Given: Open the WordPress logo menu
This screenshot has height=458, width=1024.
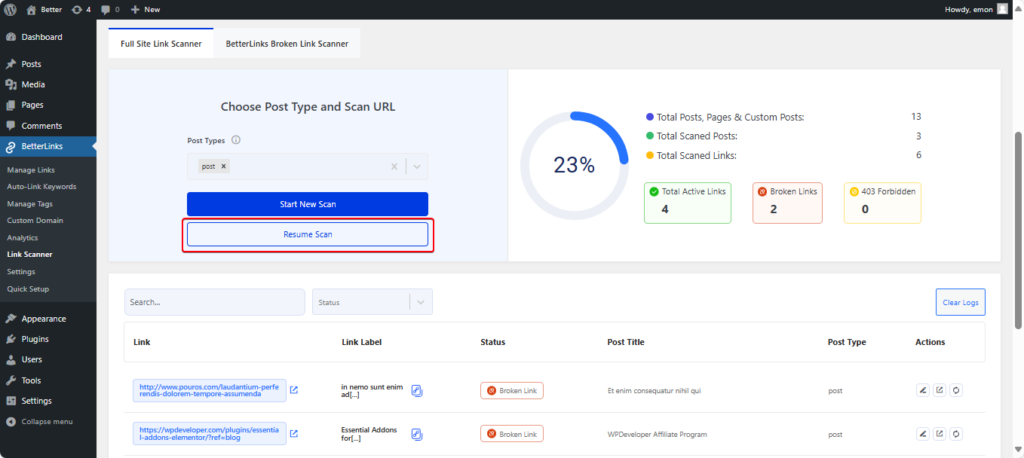Looking at the screenshot, I should tap(11, 9).
